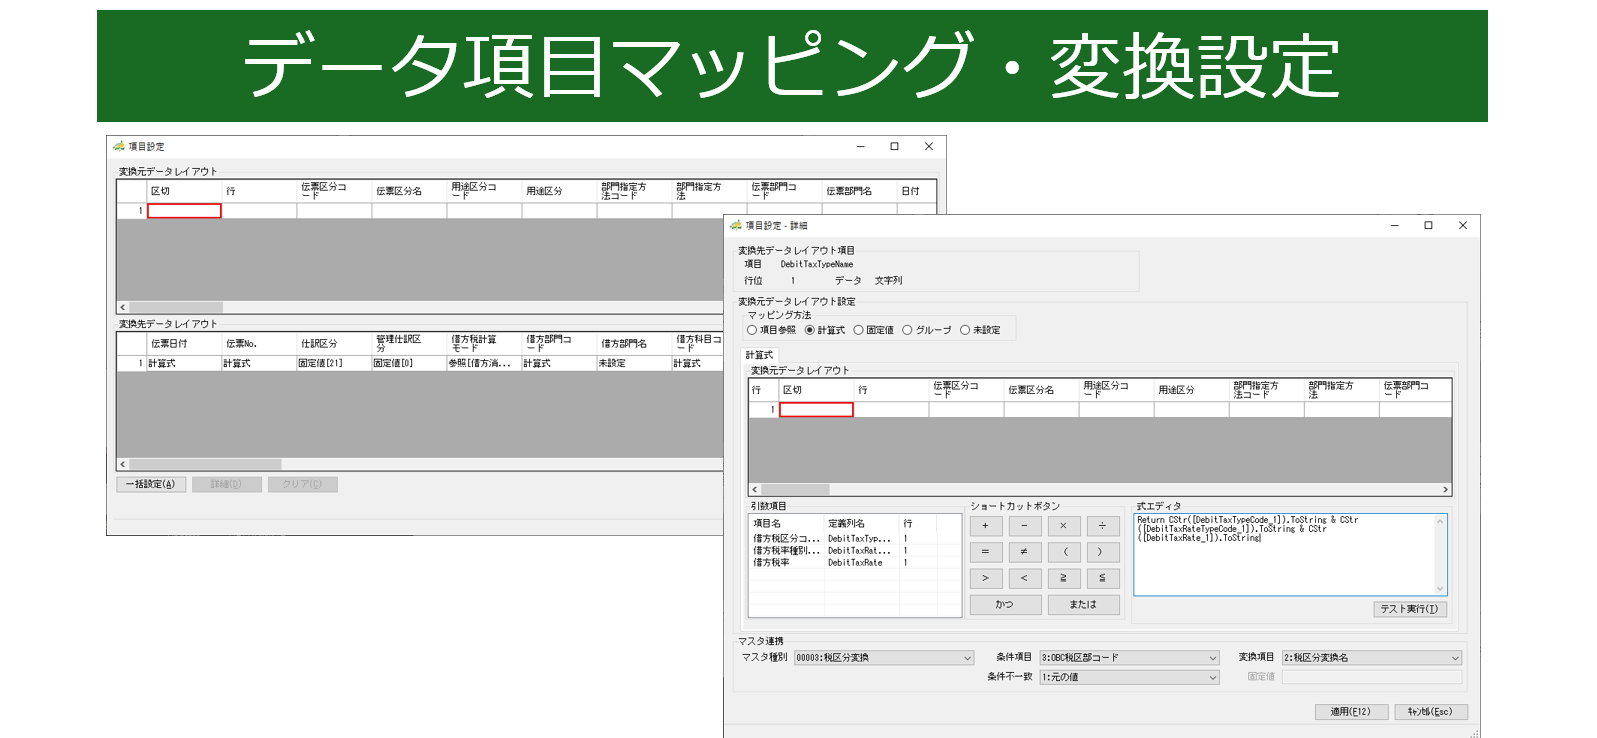Click the multiply (×) shortcut button
Image resolution: width=1597 pixels, height=738 pixels.
click(x=1063, y=526)
